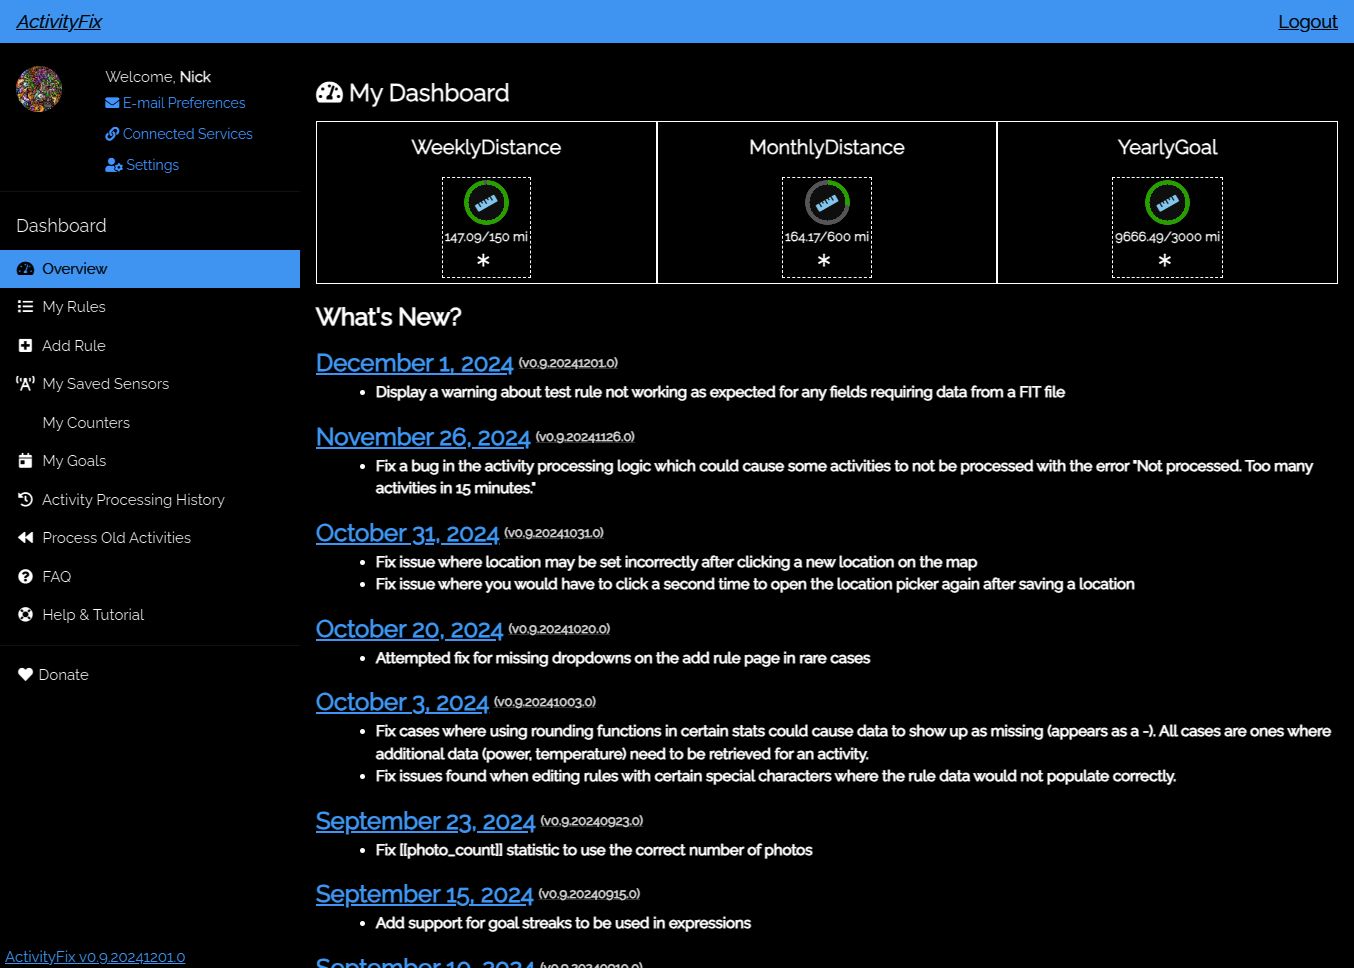Viewport: 1354px width, 968px height.
Task: Click the sensor antenna icon for My Saved Sensors
Action: pyautogui.click(x=25, y=383)
